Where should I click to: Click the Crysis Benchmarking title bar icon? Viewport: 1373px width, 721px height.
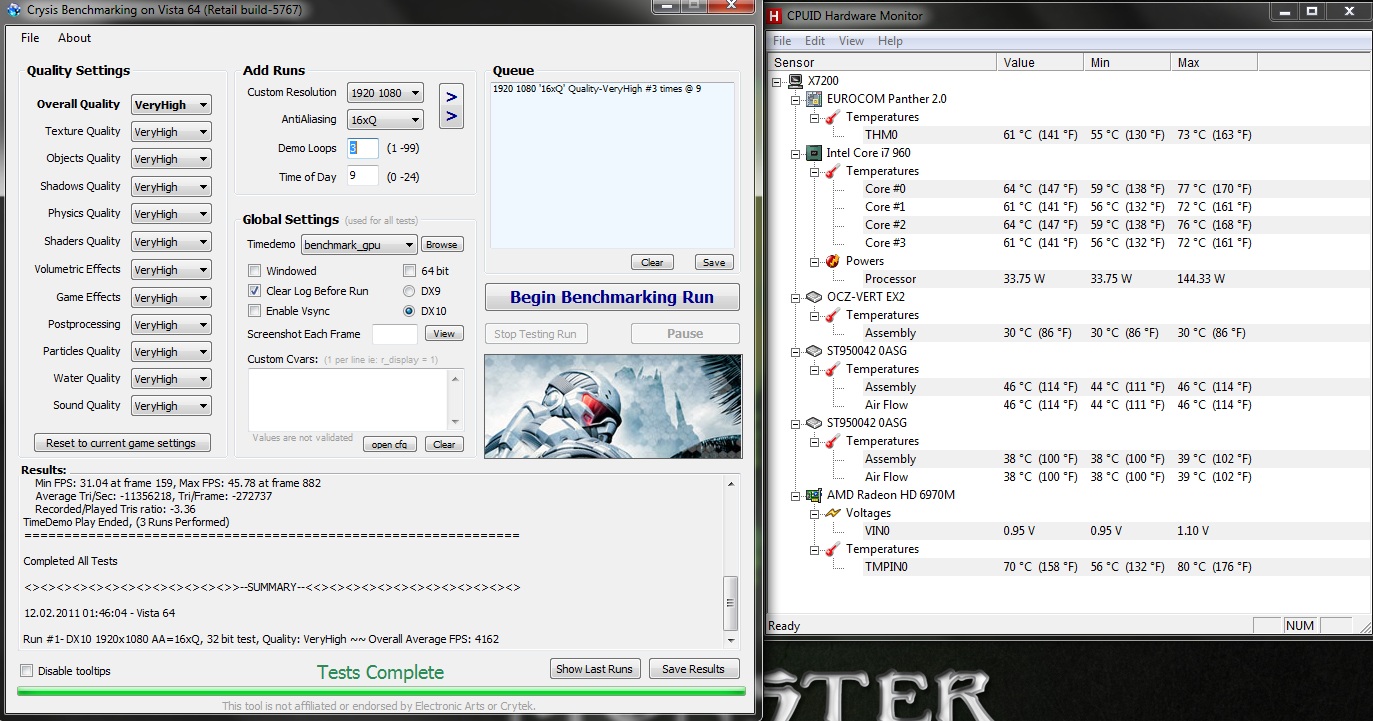point(13,10)
